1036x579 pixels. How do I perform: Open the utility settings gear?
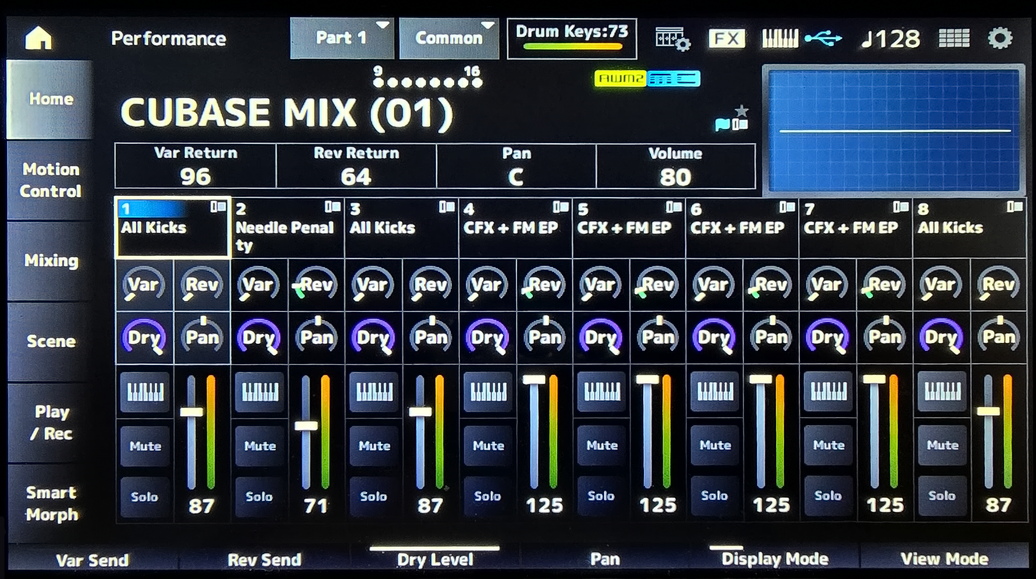1000,38
